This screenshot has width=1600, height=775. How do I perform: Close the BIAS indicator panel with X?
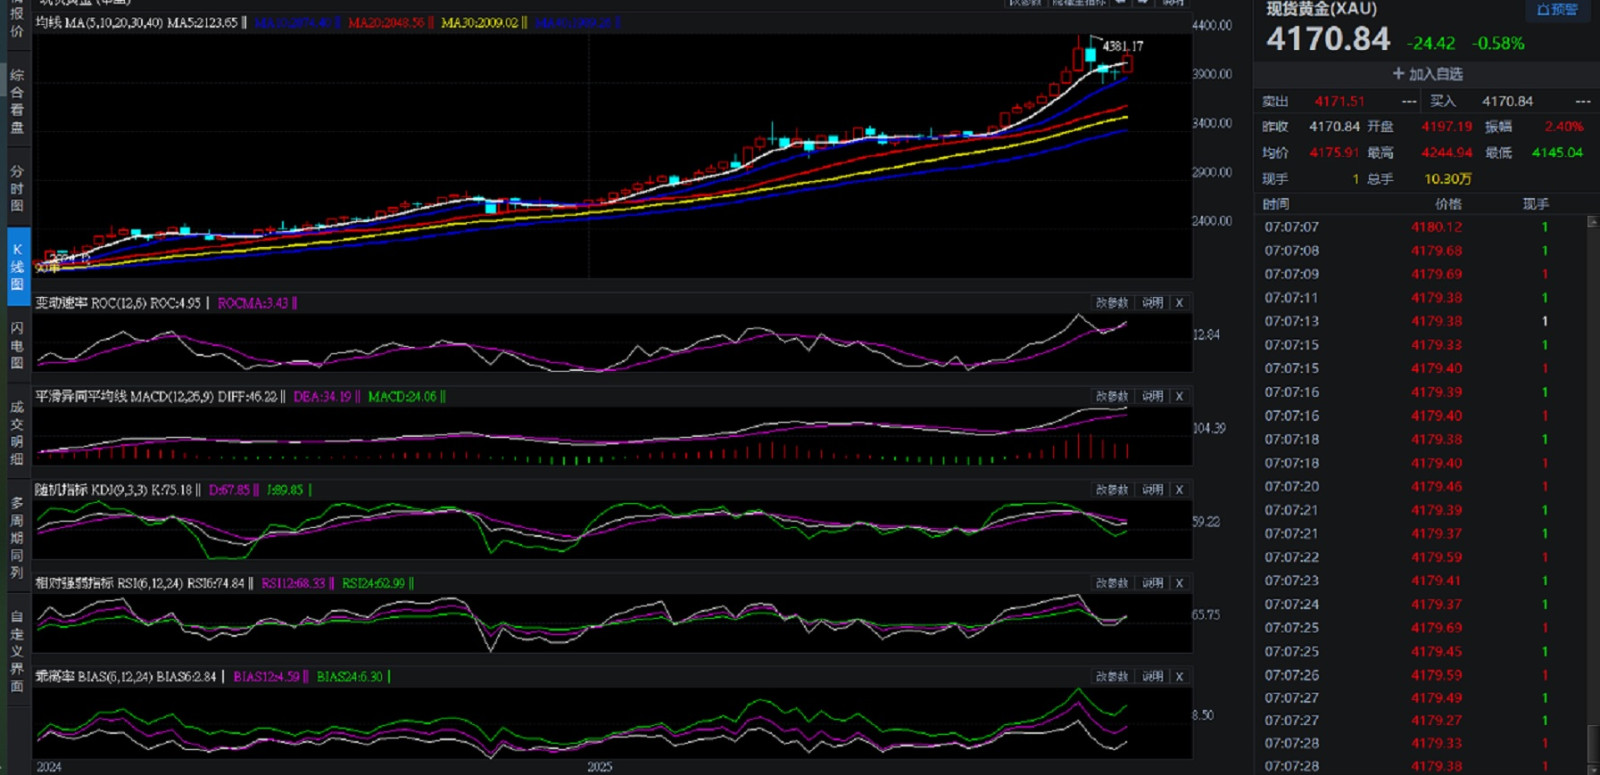[x=1179, y=677]
